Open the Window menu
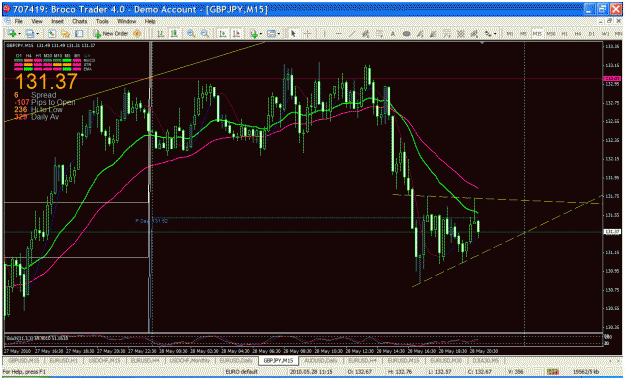 tap(126, 21)
